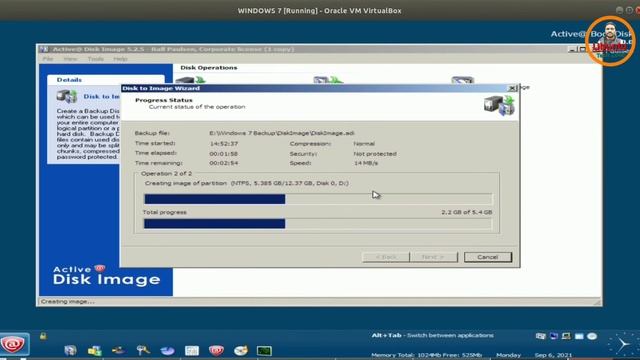
Task: Click the greyed-out Next button
Action: [x=433, y=257]
